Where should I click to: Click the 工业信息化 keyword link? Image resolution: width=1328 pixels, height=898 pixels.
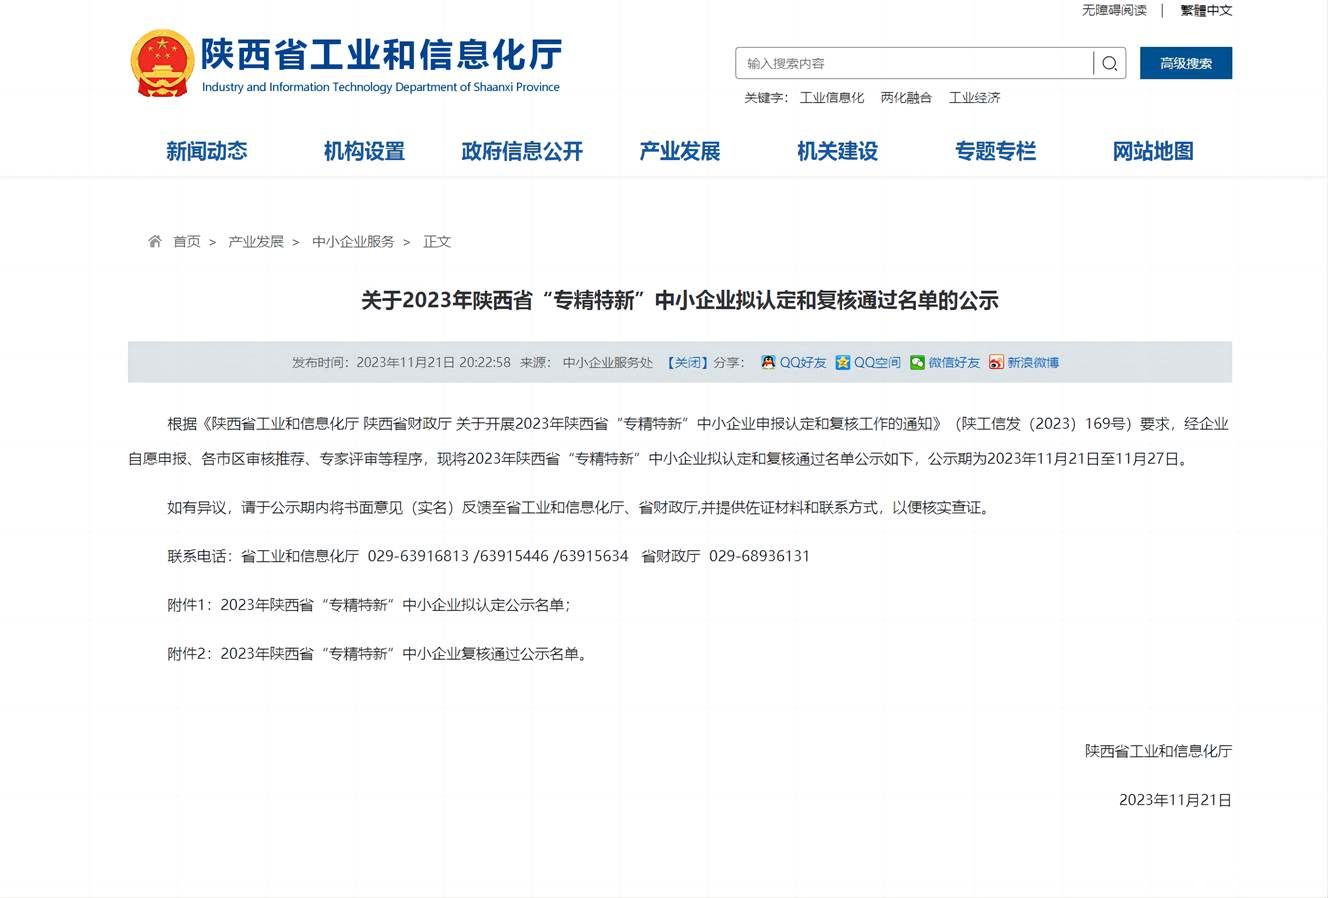tap(831, 97)
